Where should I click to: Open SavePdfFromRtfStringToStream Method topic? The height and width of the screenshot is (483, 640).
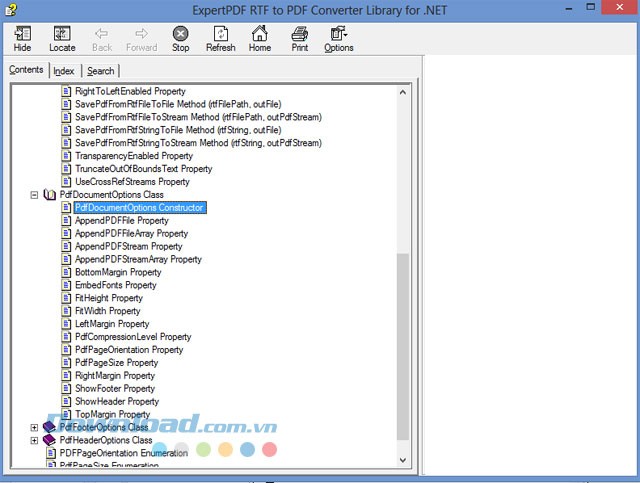[x=198, y=143]
